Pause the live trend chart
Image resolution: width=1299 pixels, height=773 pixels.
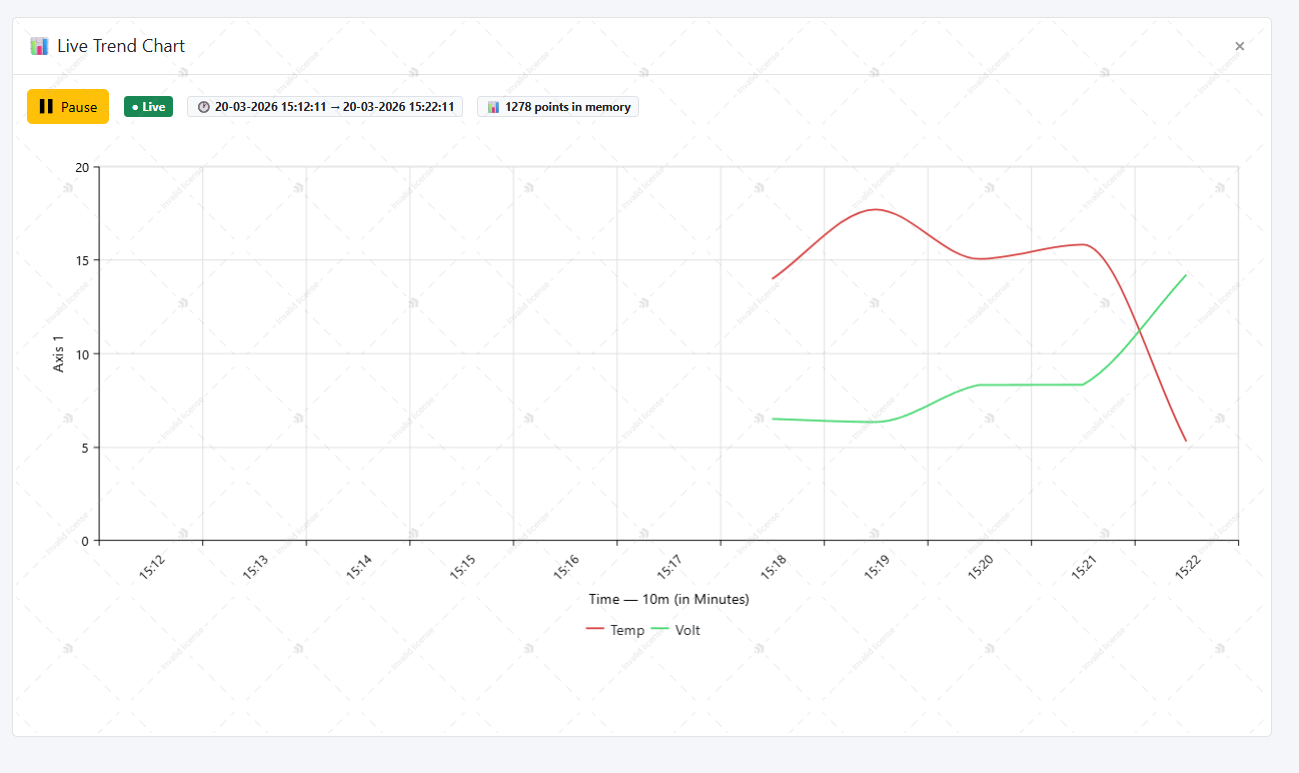[x=68, y=107]
